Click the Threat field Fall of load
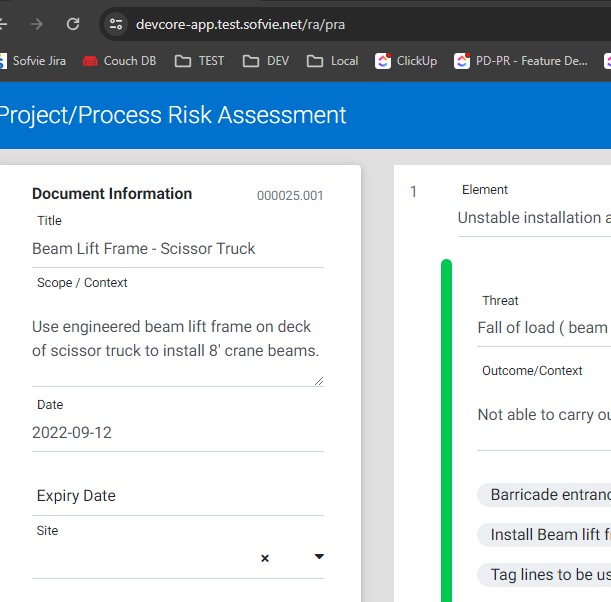This screenshot has width=611, height=602. point(544,328)
